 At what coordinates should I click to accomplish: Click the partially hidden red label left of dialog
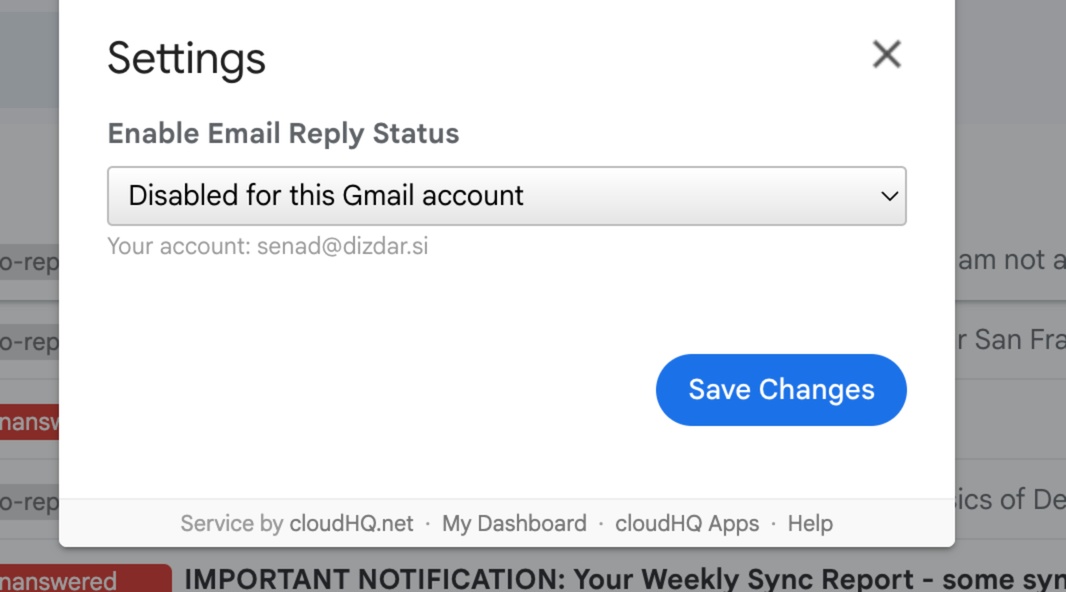29,422
